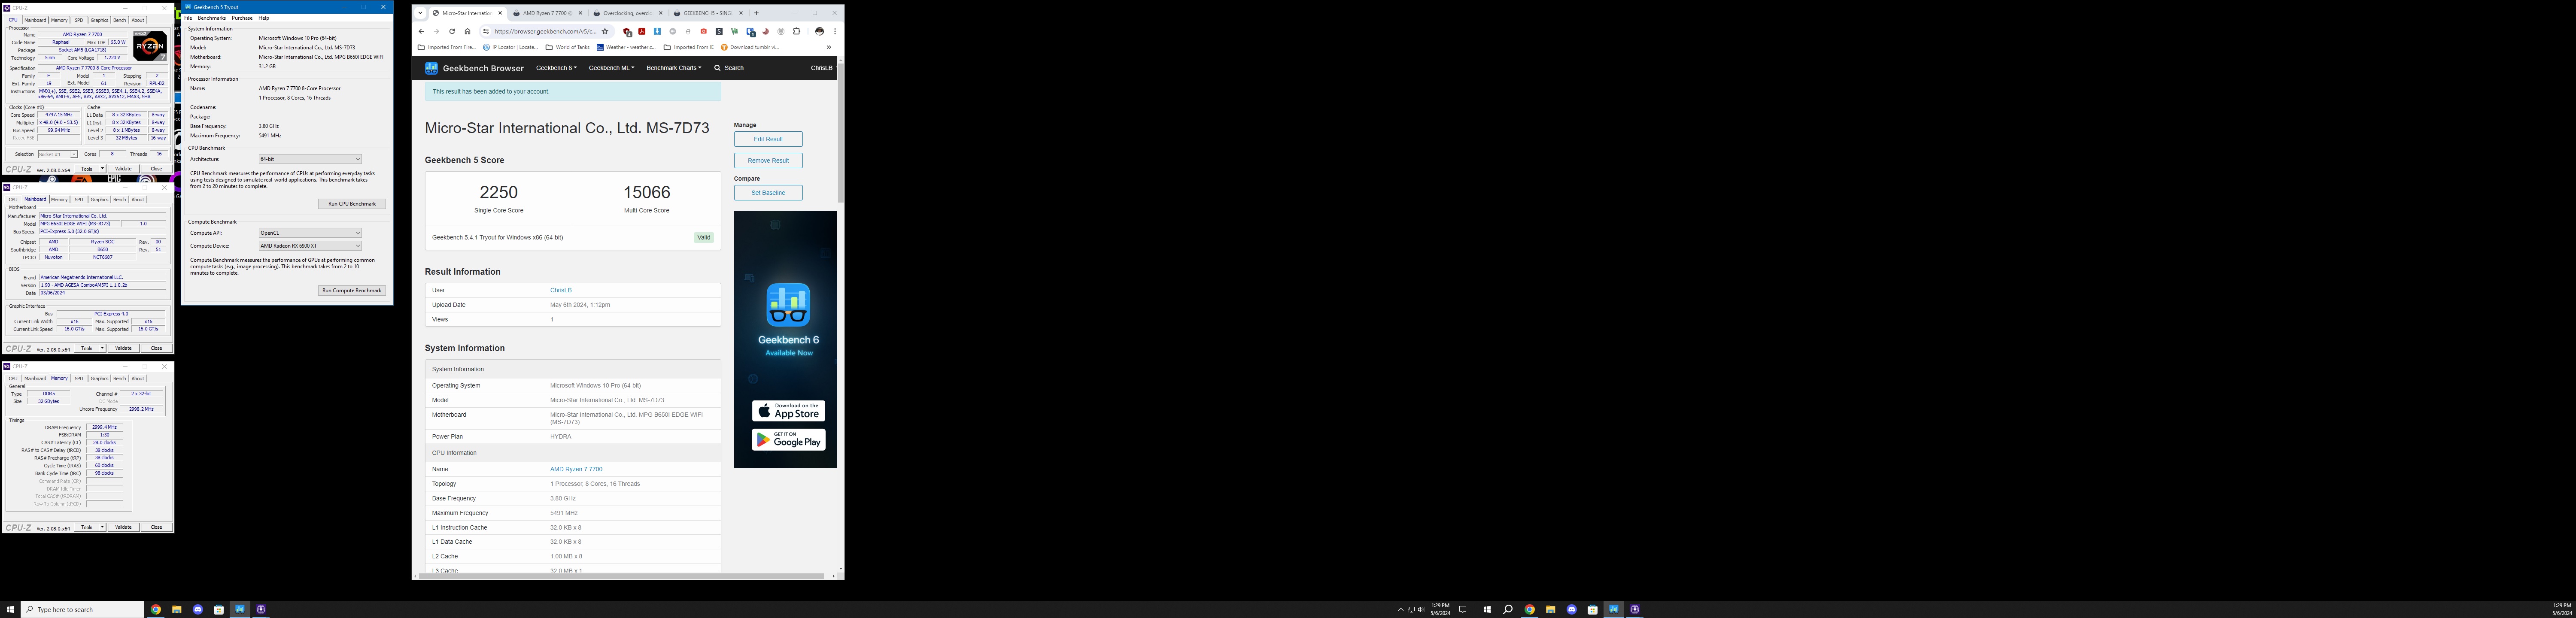
Task: Click the 'Type here to search' taskbar box
Action: pyautogui.click(x=82, y=609)
